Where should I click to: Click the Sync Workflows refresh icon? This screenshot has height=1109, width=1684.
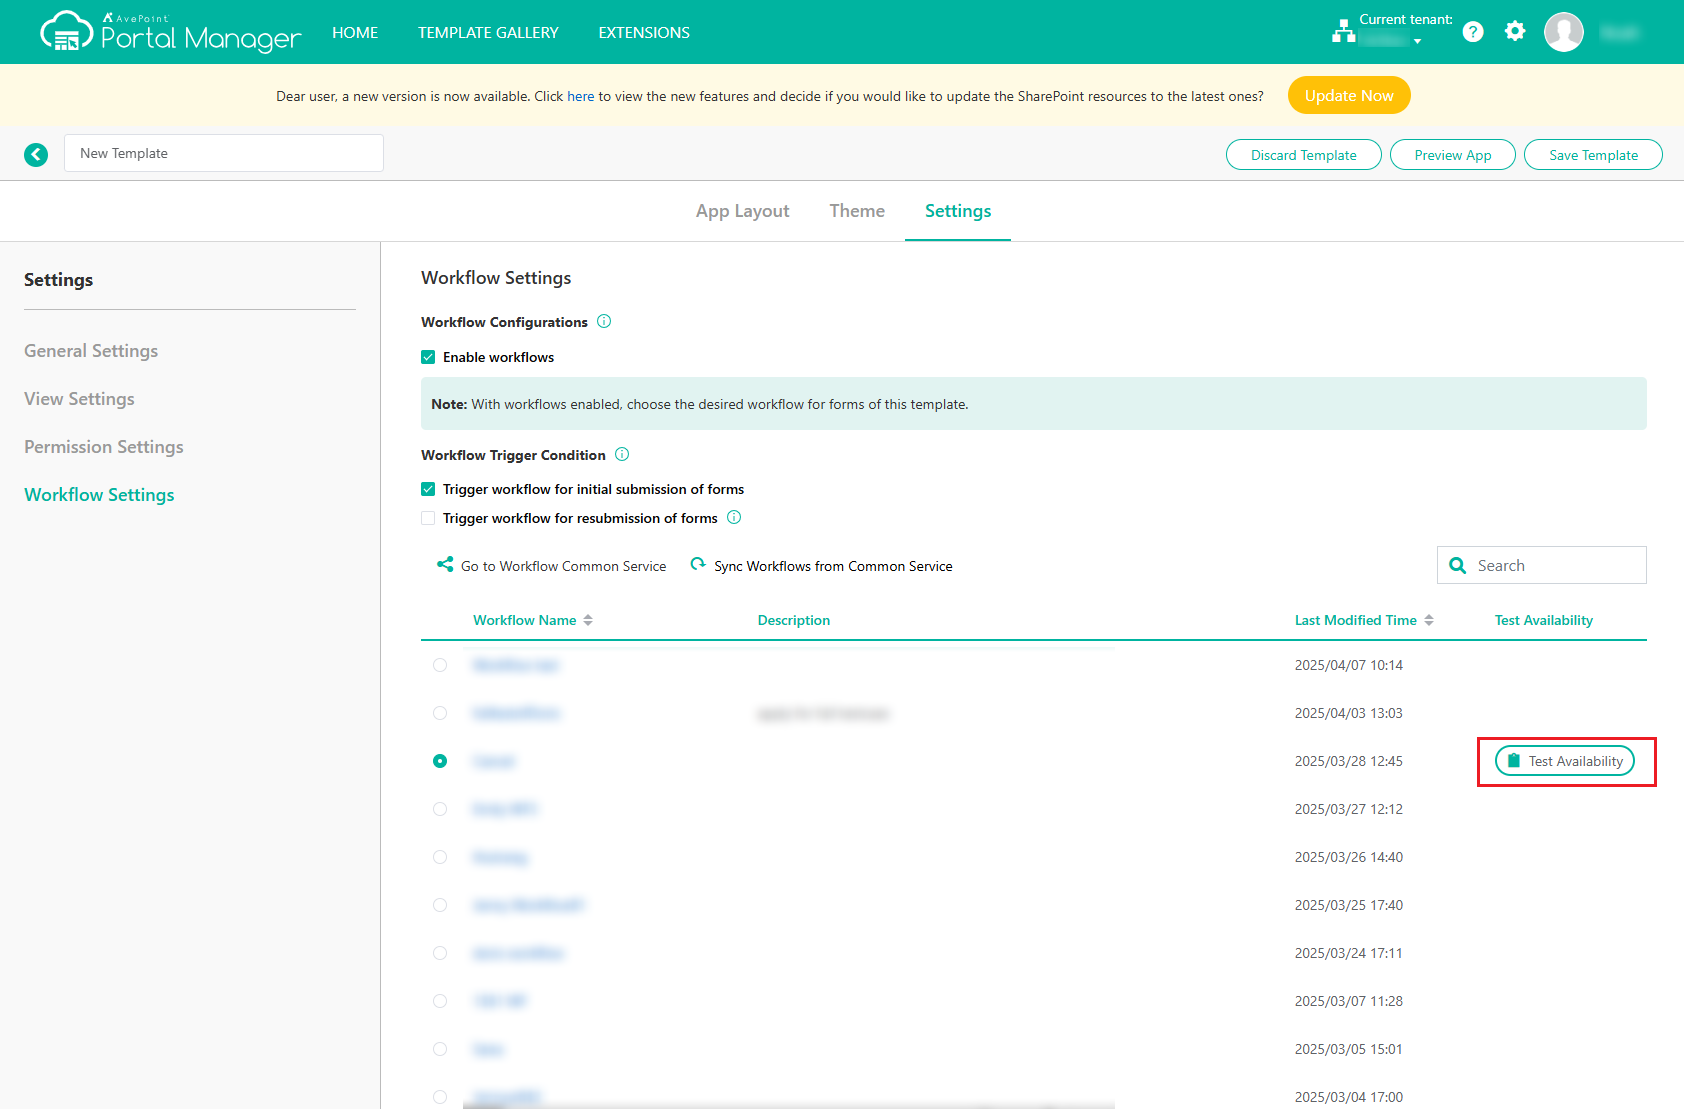[x=698, y=564]
